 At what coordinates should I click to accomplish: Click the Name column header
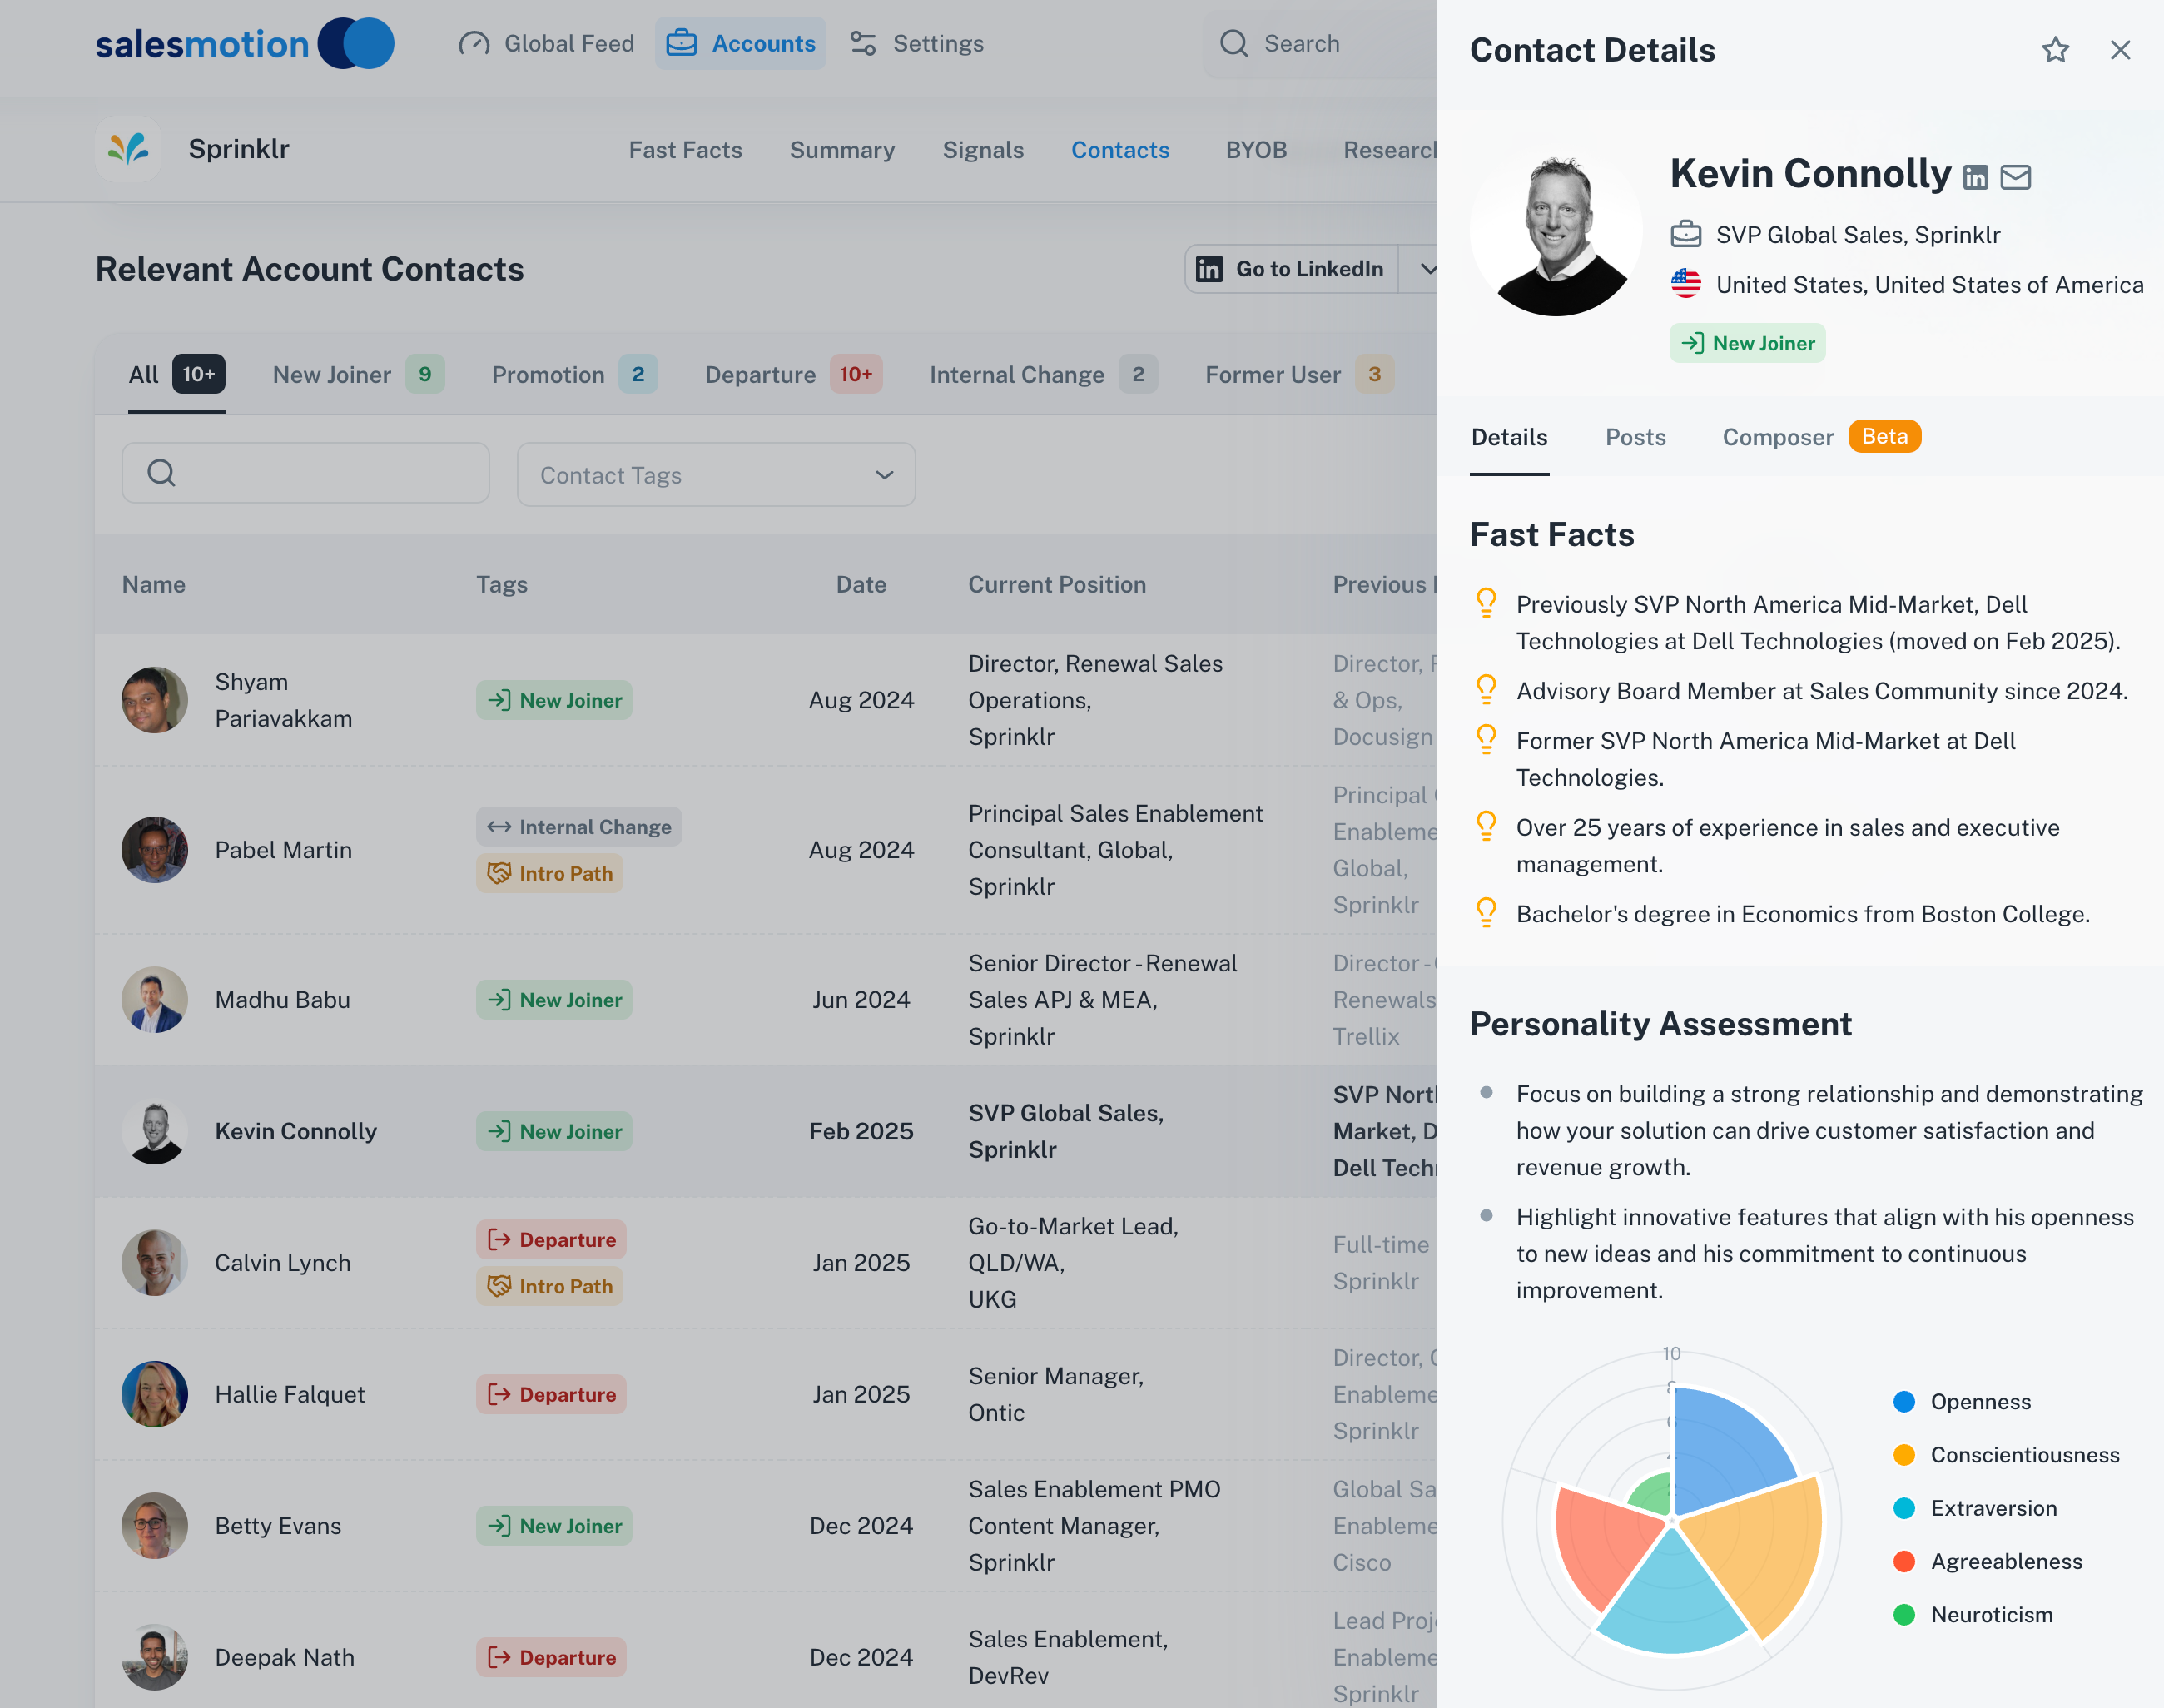154,585
